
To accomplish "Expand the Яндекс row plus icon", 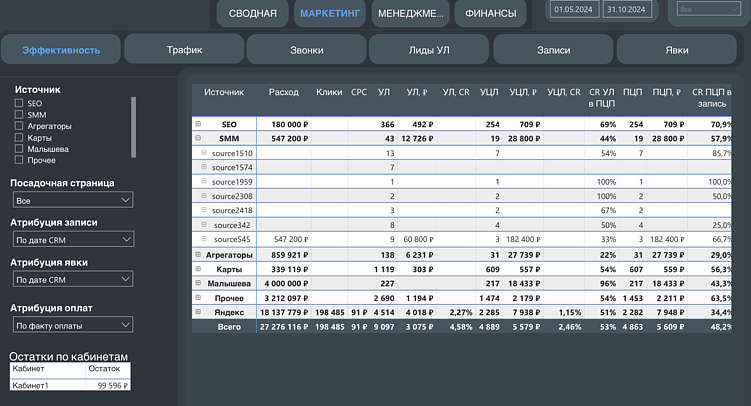I will pyautogui.click(x=198, y=312).
